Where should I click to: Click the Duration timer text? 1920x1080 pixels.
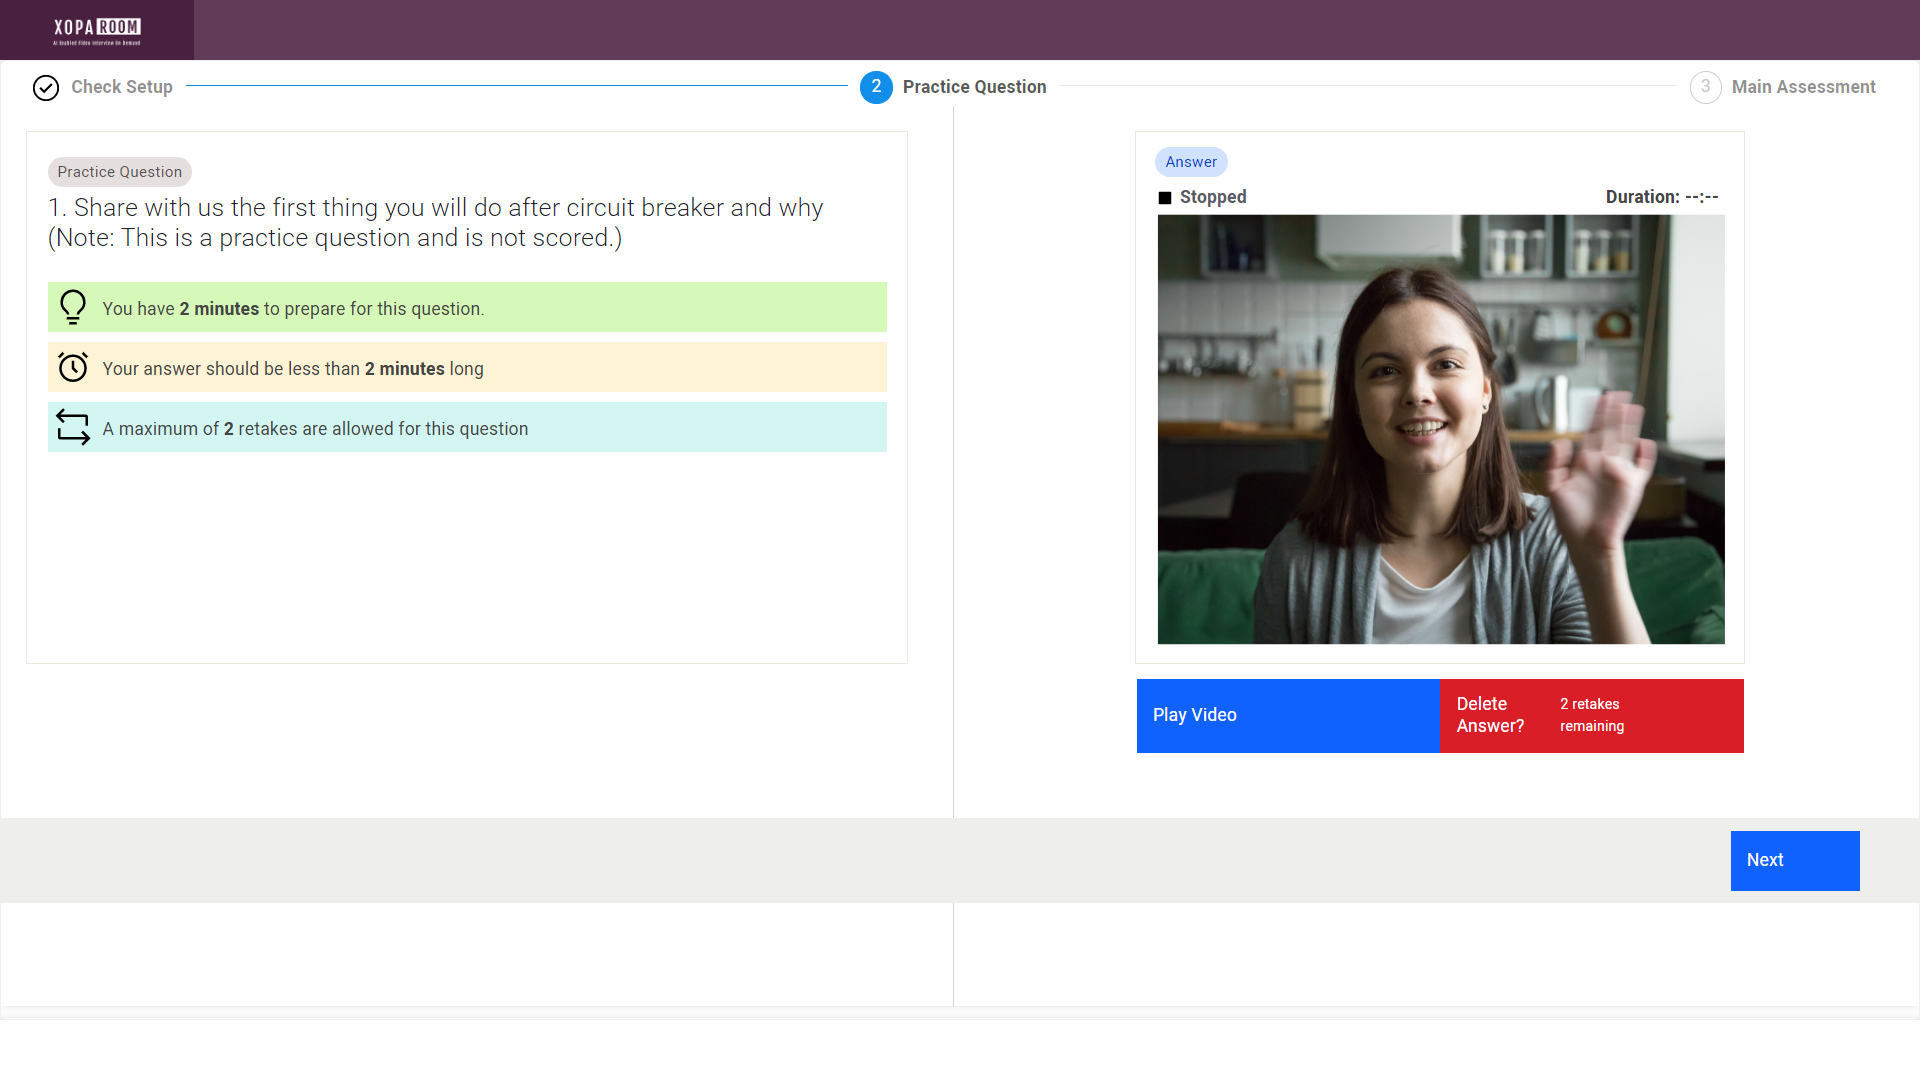click(x=1661, y=197)
